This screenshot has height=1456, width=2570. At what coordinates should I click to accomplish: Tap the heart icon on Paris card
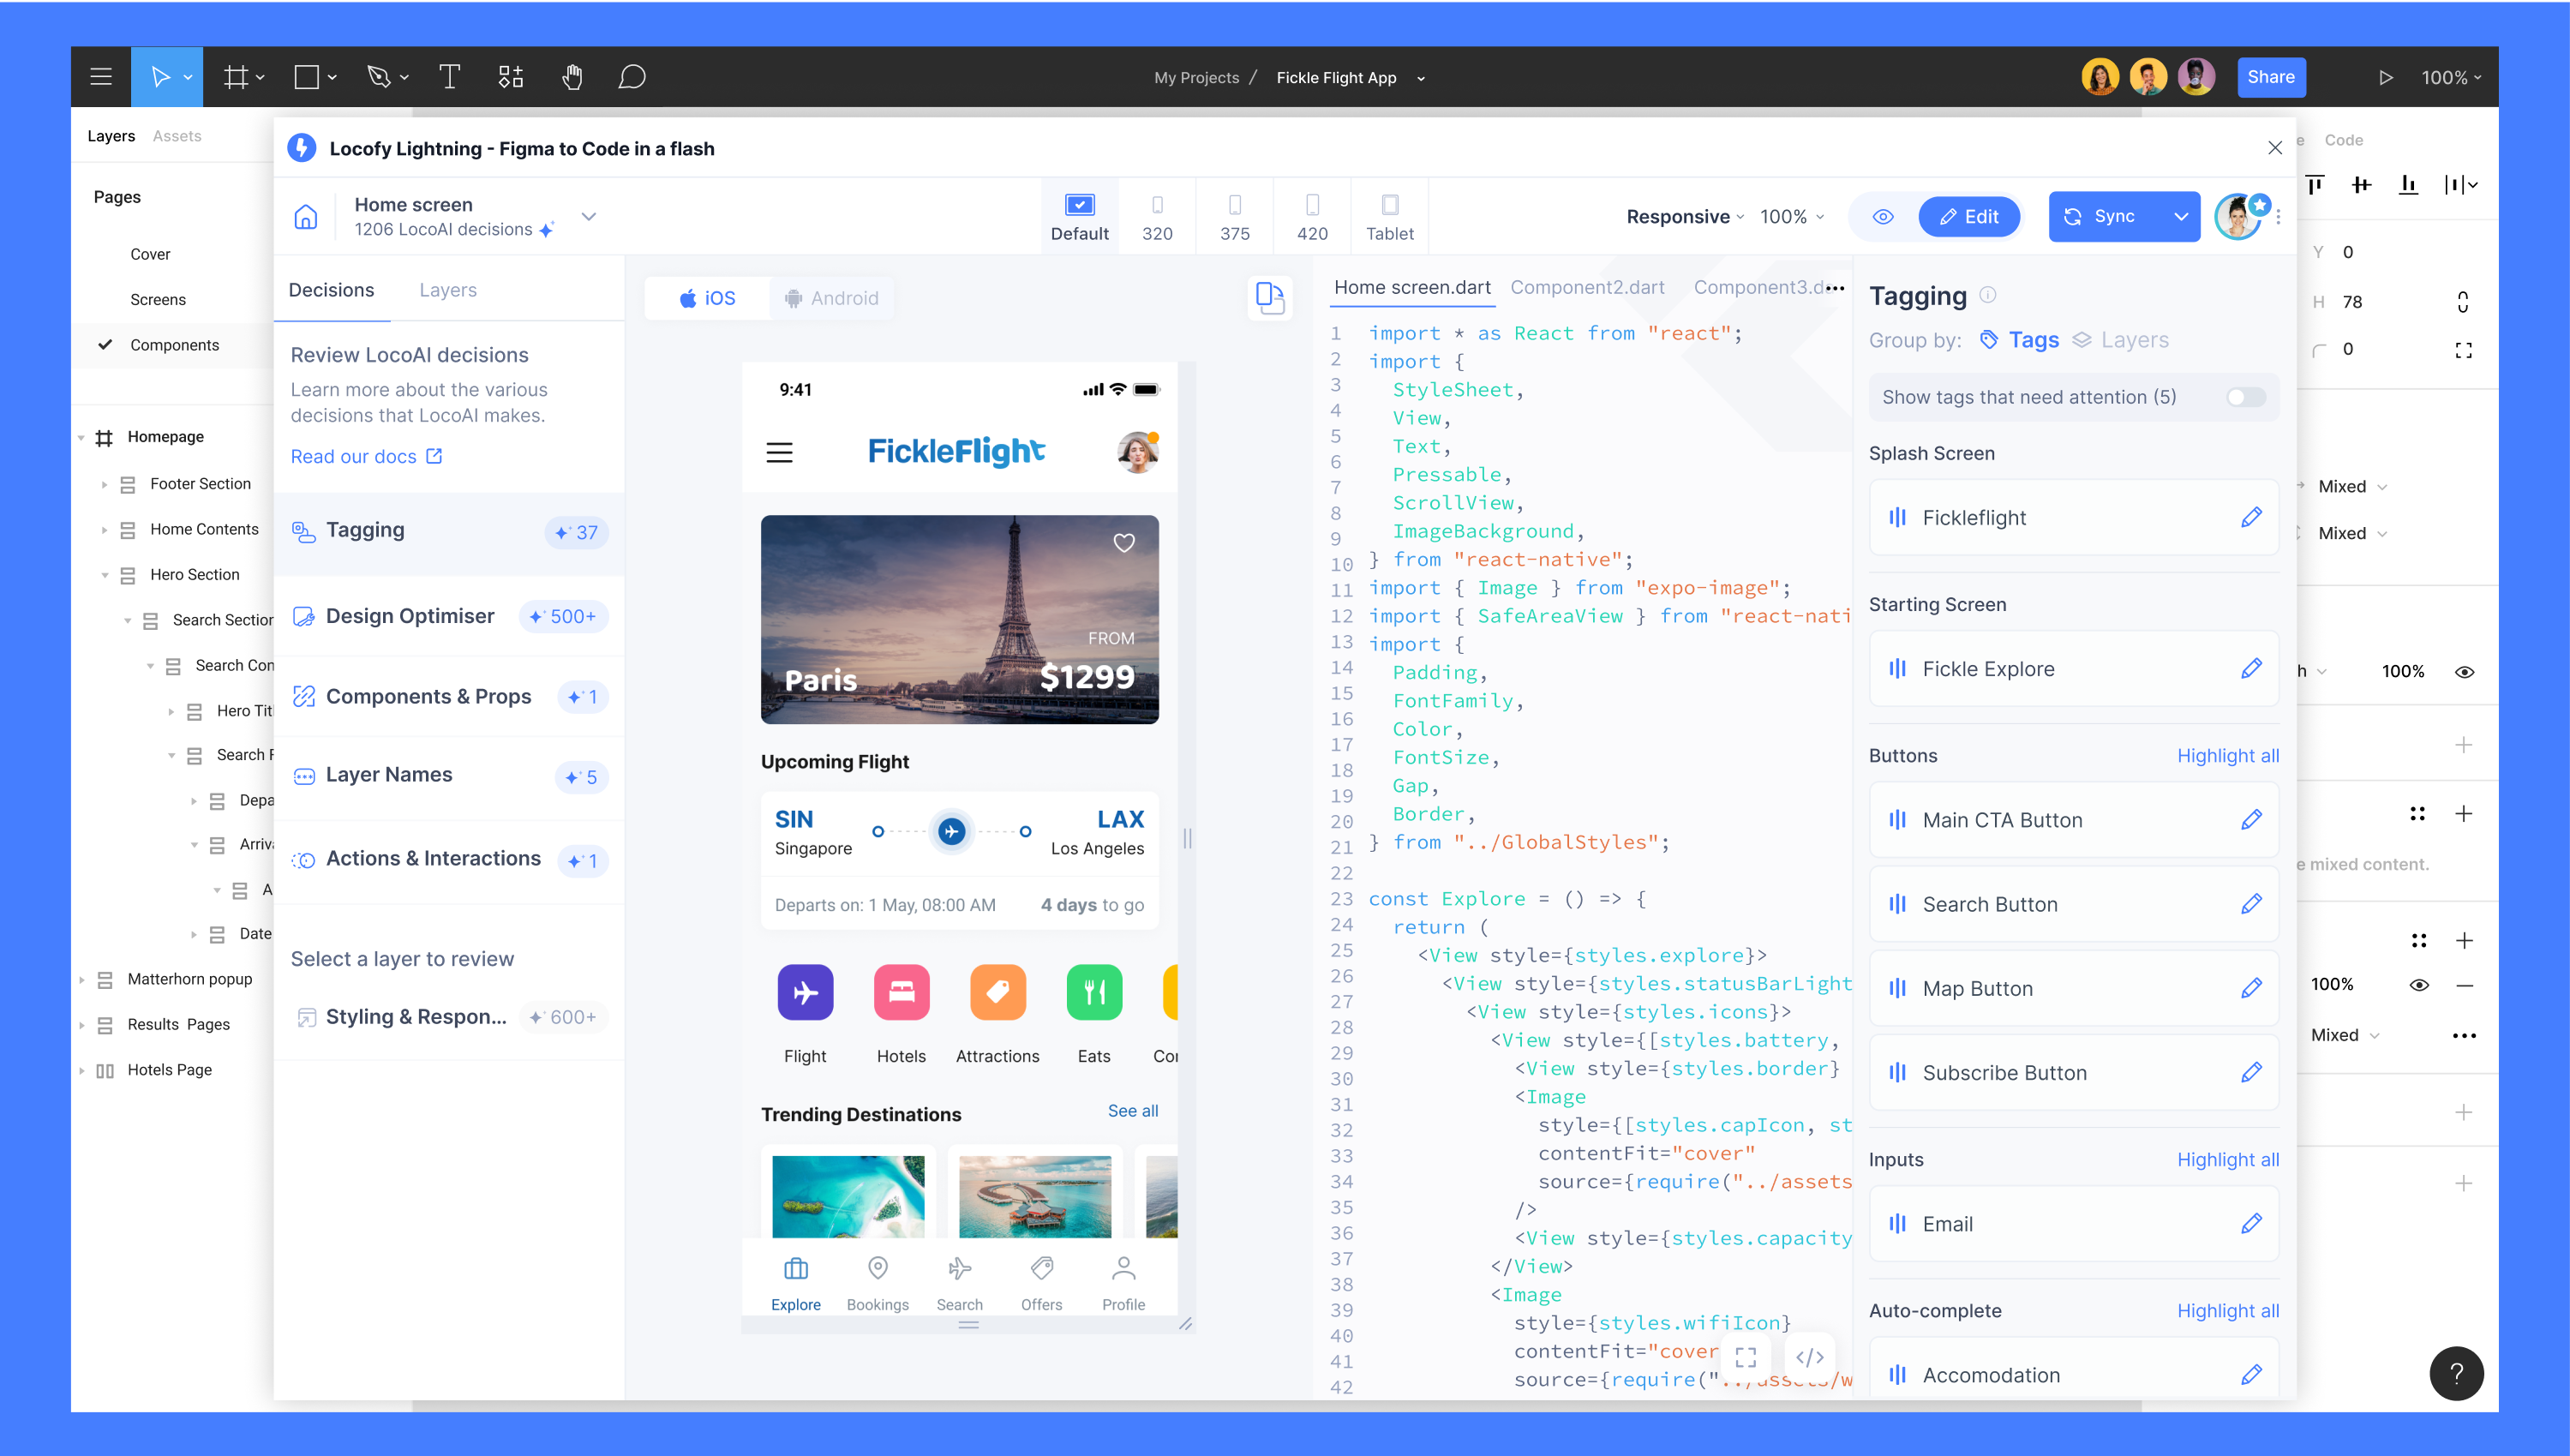1124,542
